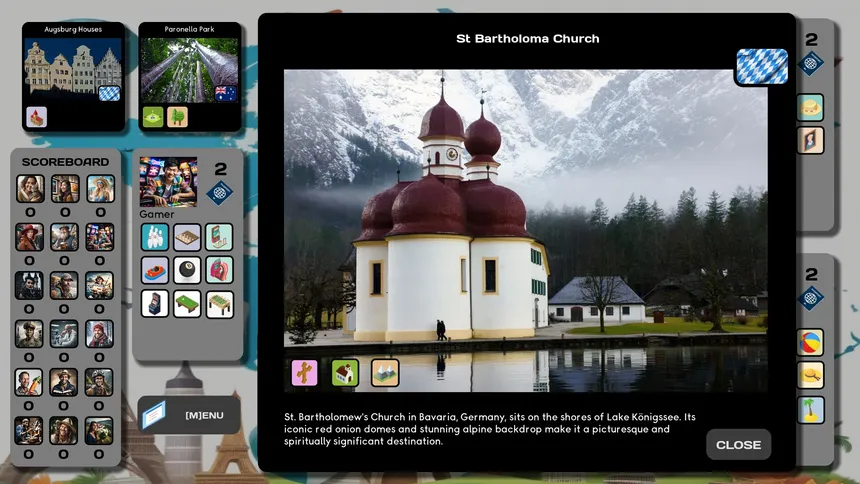Click the green church building icon
This screenshot has width=860, height=484.
click(345, 373)
